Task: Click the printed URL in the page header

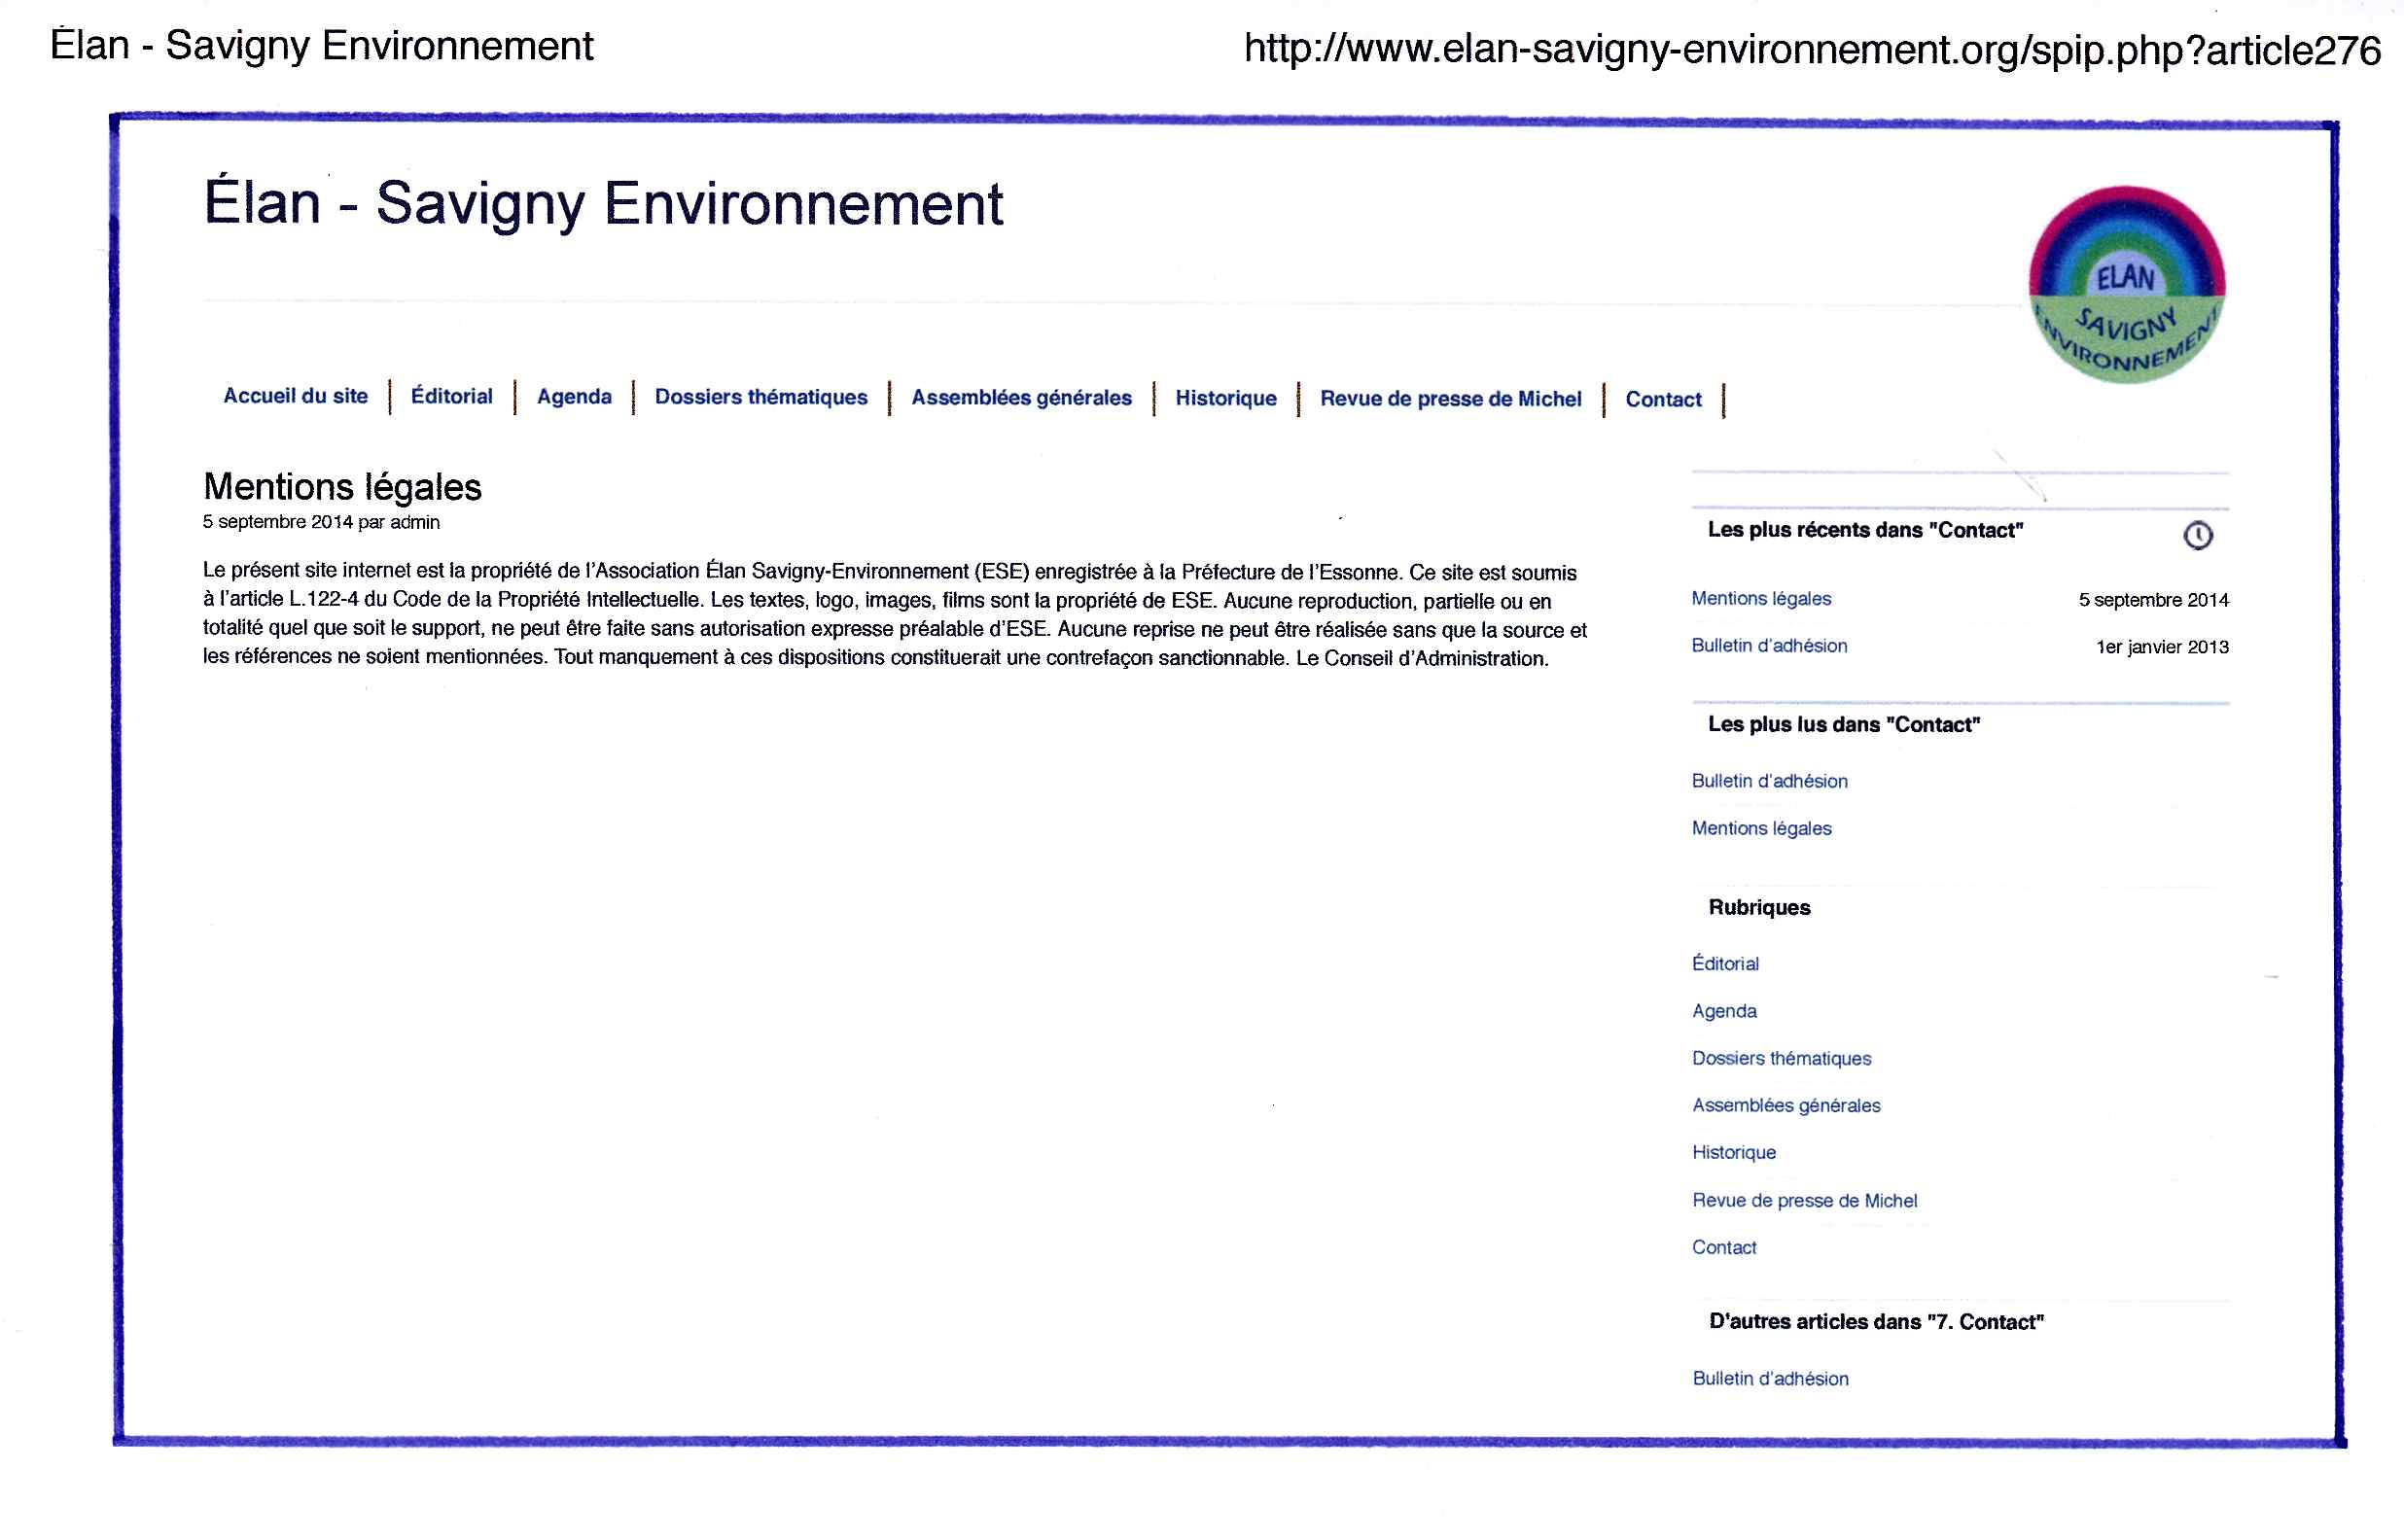Action: click(1812, 49)
